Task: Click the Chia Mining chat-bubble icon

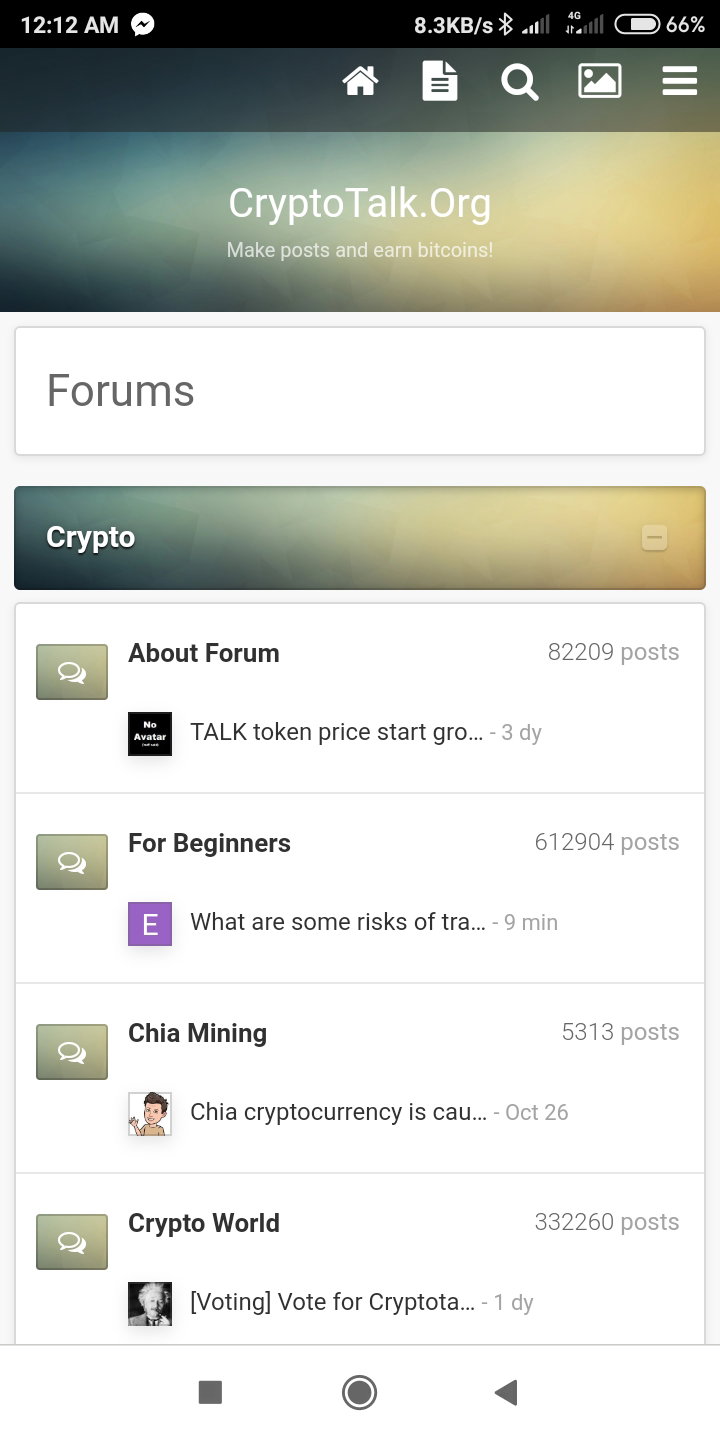Action: (72, 1052)
